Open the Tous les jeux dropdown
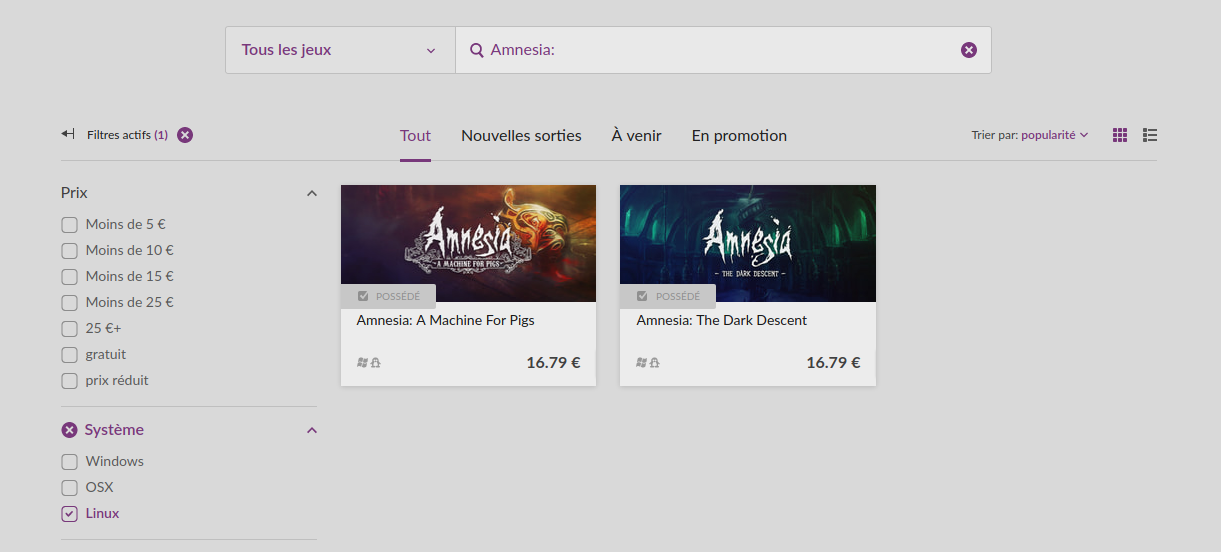1221x552 pixels. tap(340, 50)
